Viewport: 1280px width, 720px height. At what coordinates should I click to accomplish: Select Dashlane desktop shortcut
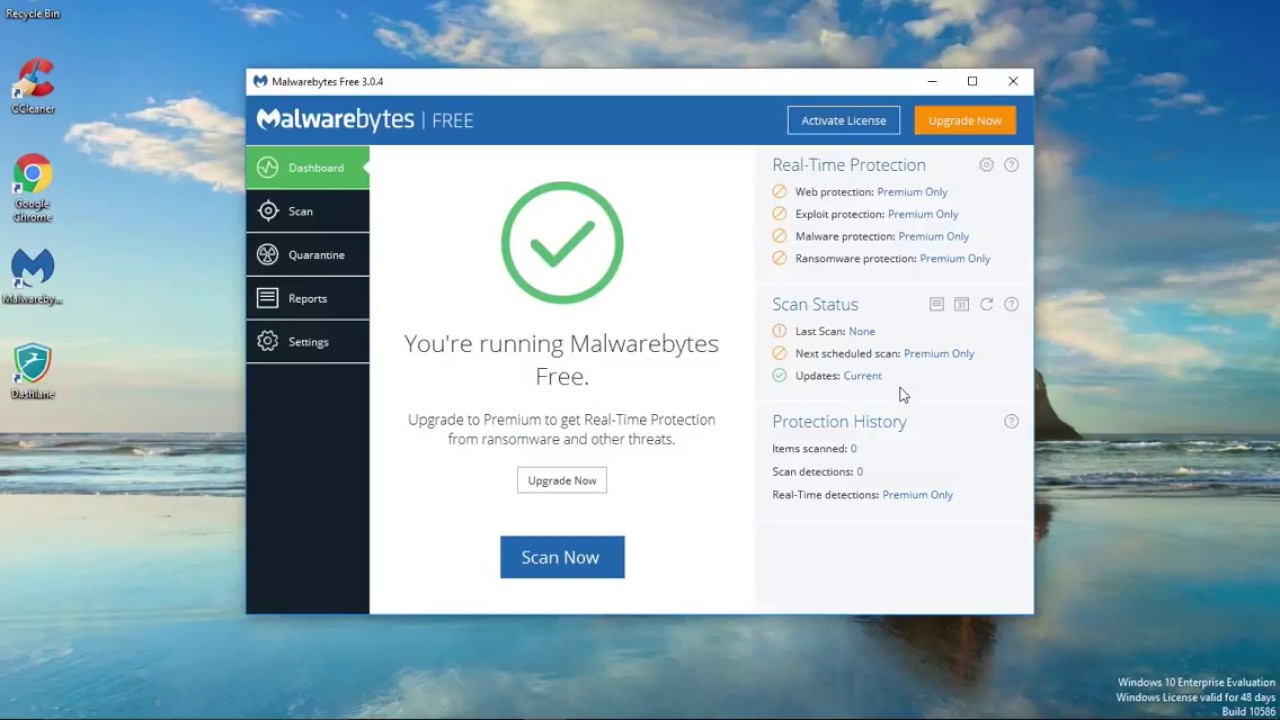[33, 371]
